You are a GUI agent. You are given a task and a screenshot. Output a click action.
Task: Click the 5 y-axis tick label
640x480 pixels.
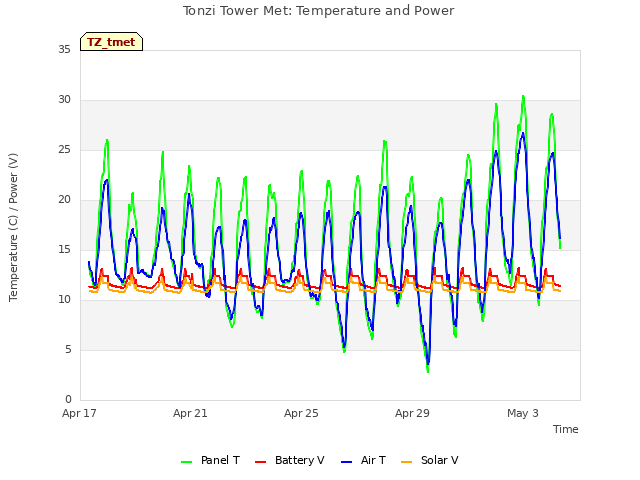coord(68,350)
